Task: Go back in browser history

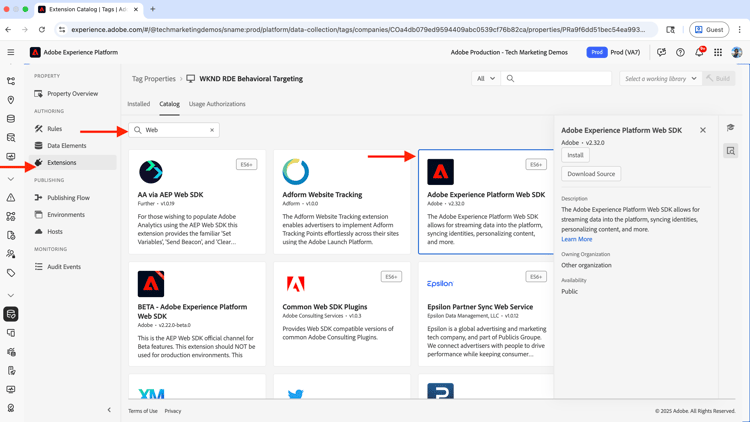Action: (9, 30)
